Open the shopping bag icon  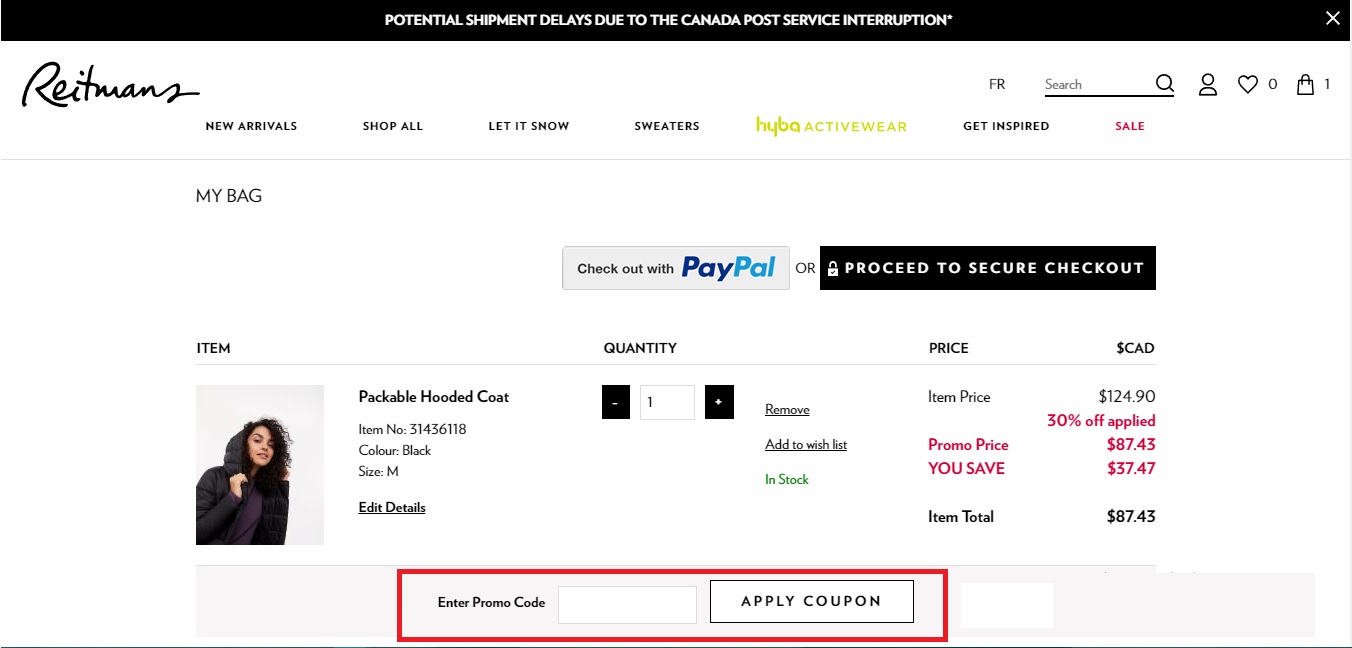tap(1305, 84)
